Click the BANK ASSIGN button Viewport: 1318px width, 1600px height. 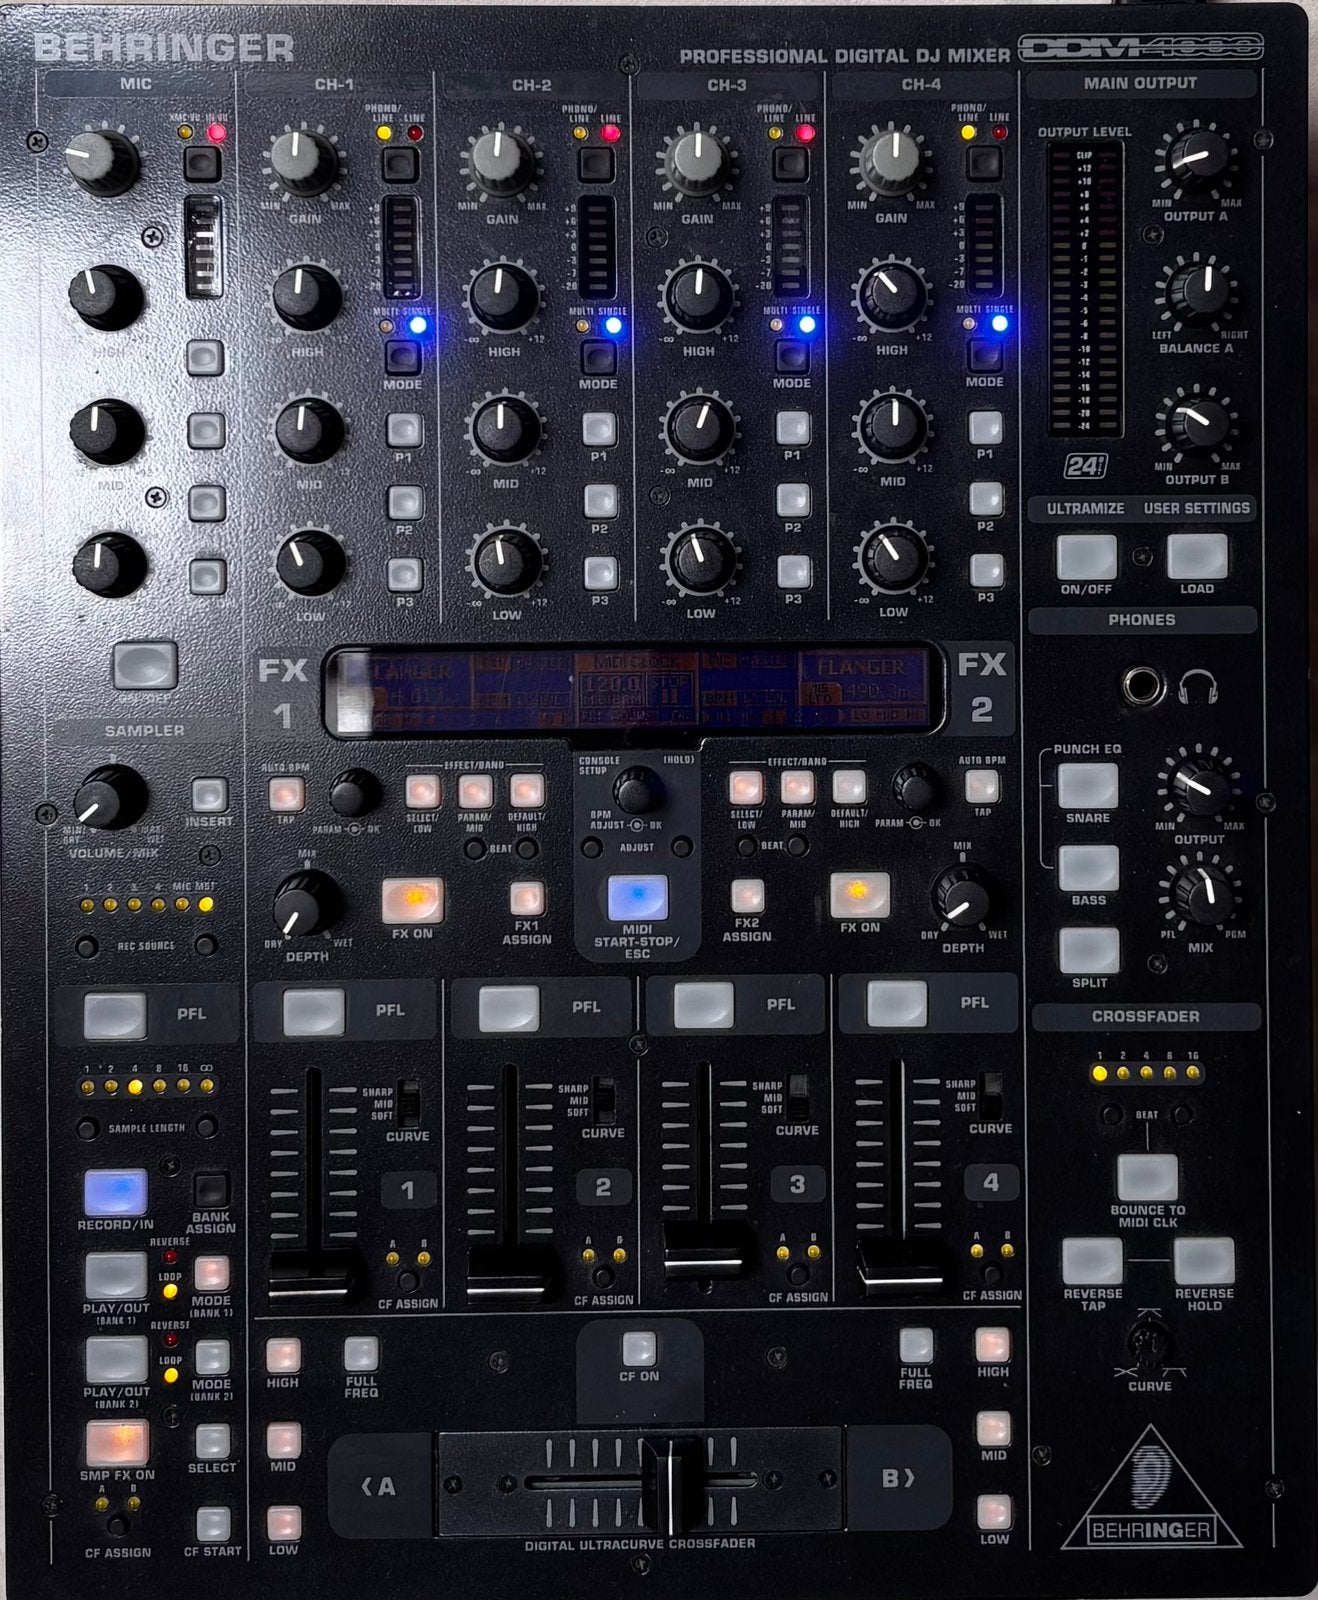coord(211,1190)
